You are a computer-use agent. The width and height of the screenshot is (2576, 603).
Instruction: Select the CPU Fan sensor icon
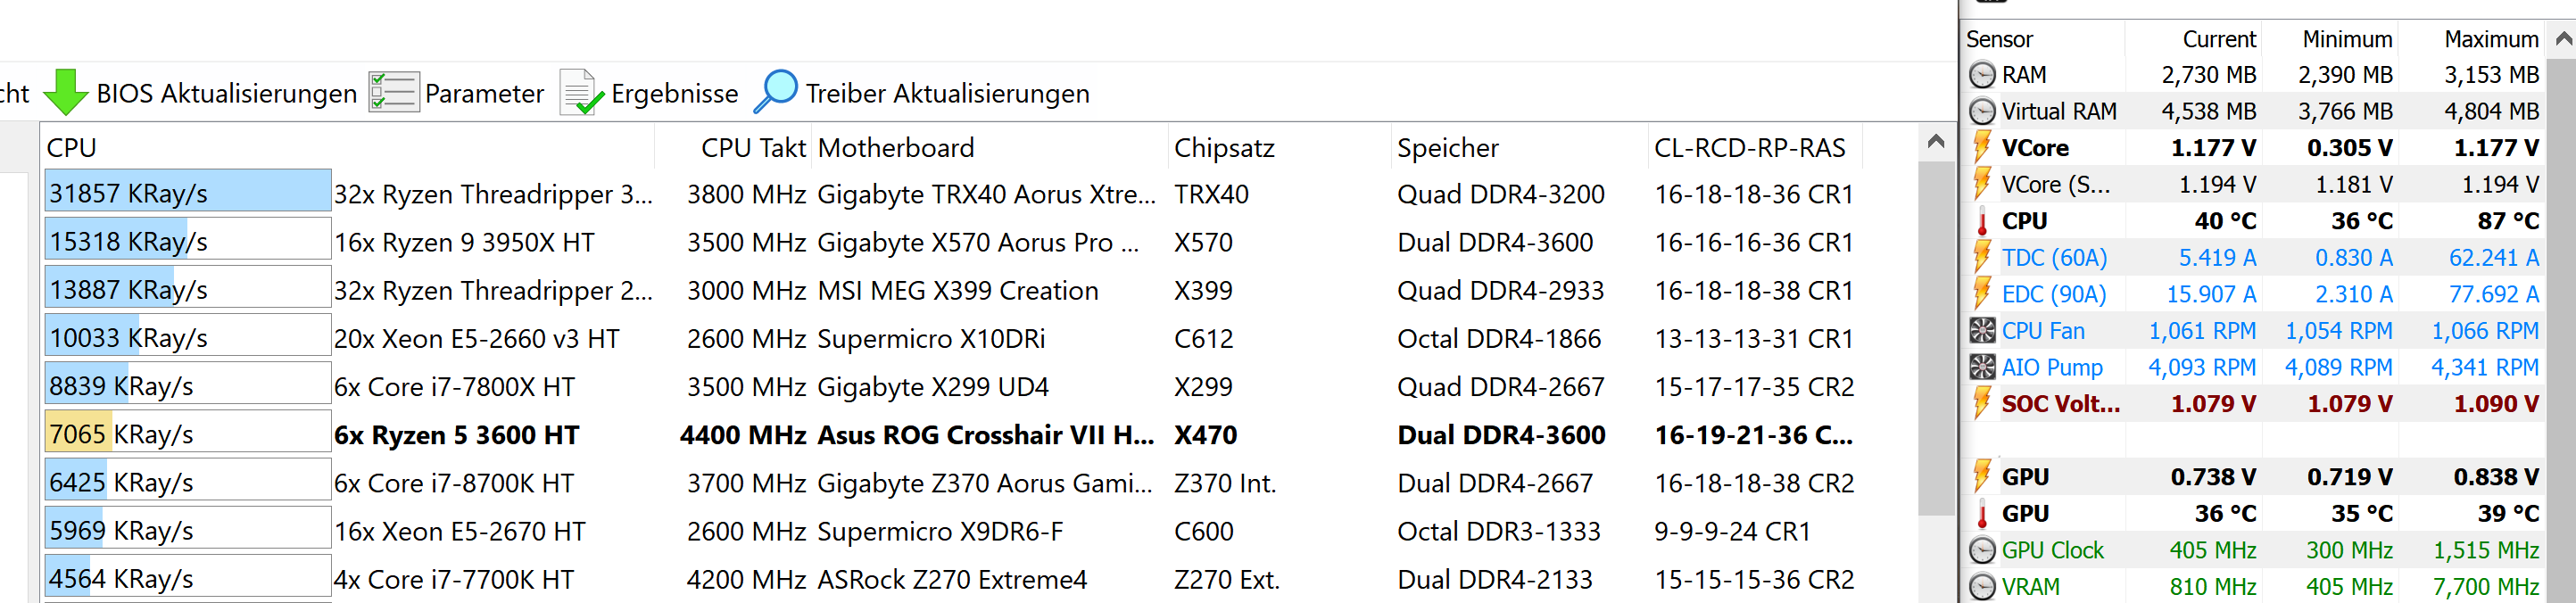tap(1981, 331)
